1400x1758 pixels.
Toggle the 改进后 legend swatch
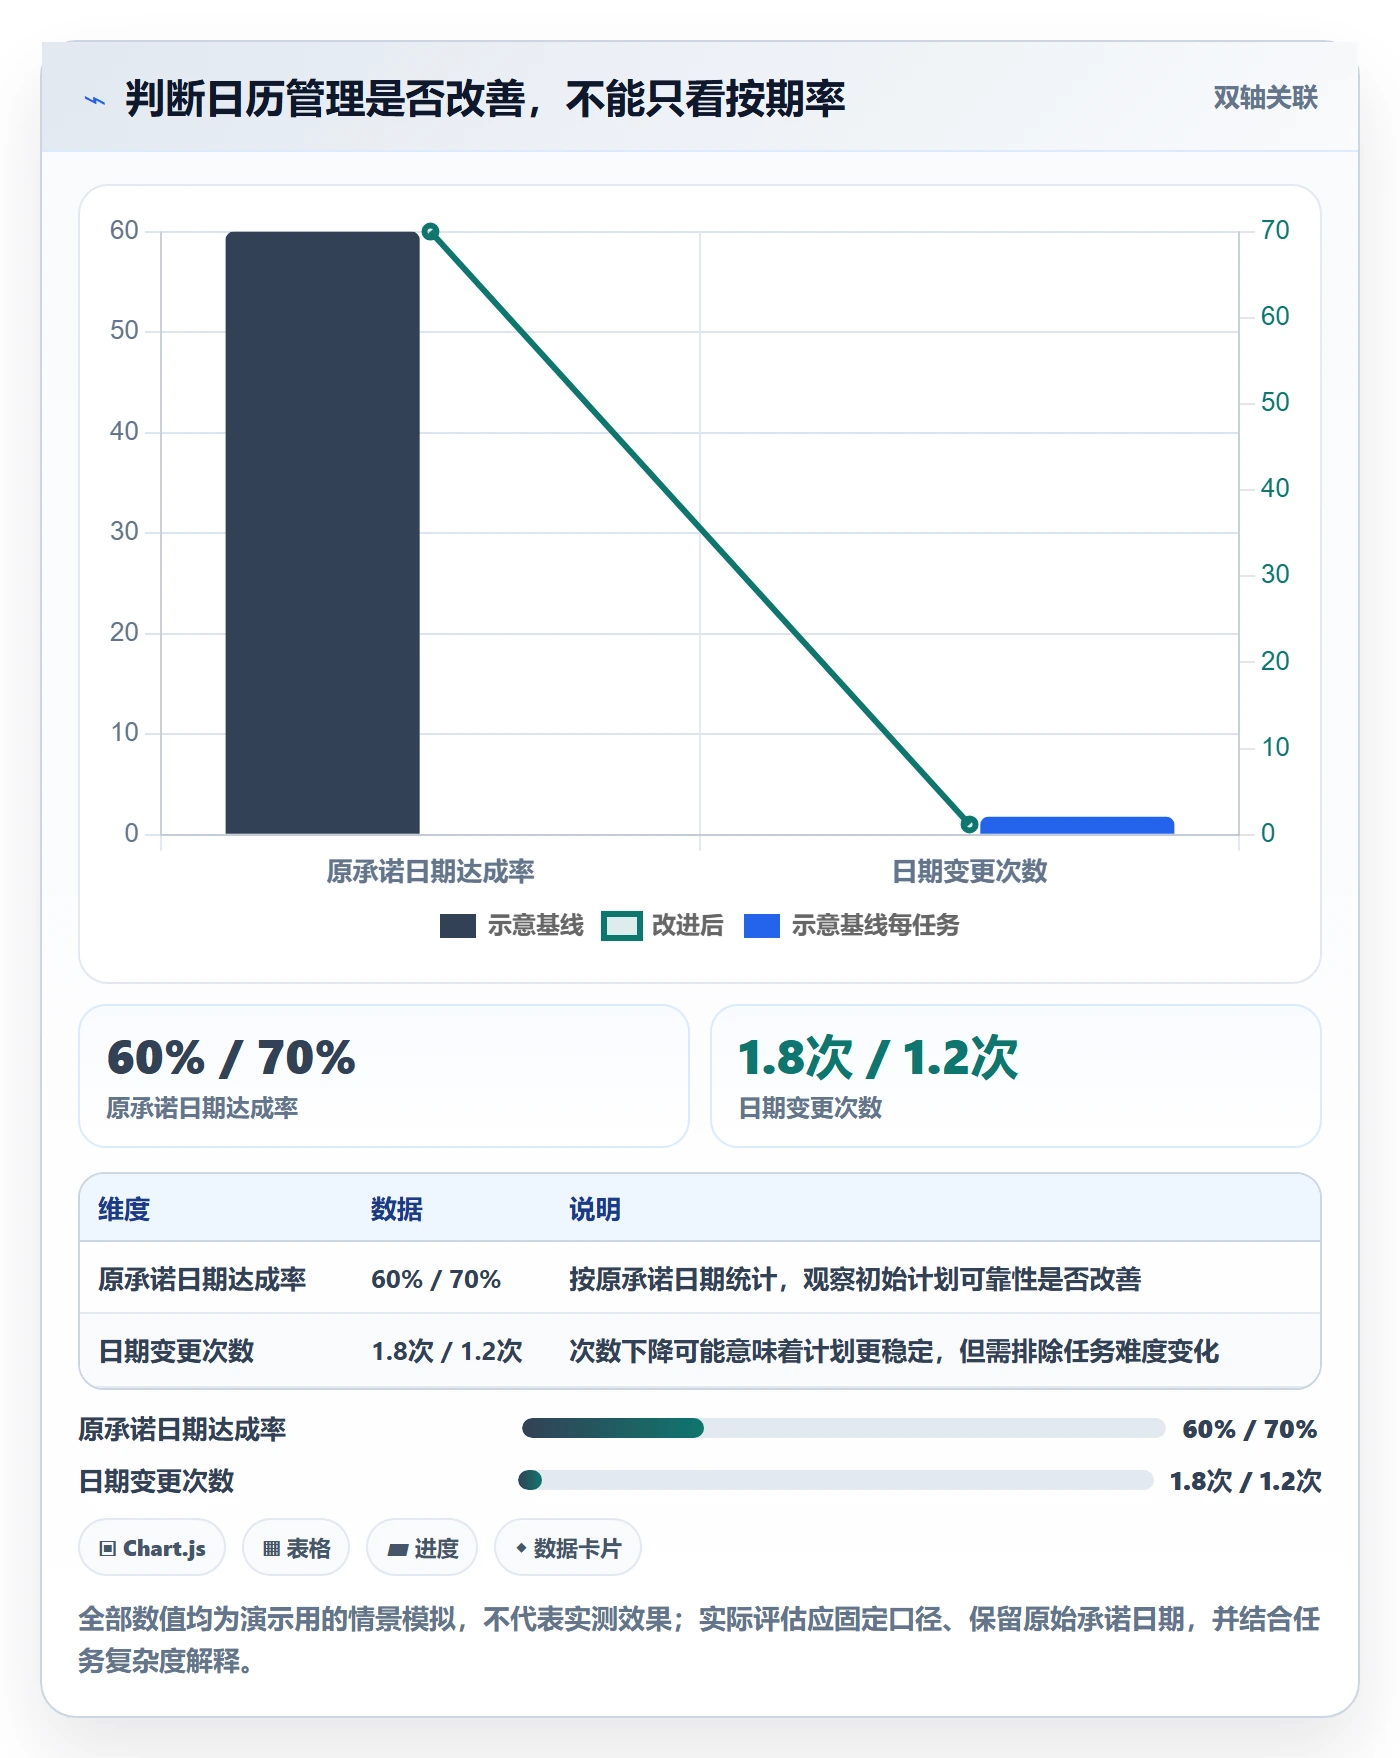621,926
